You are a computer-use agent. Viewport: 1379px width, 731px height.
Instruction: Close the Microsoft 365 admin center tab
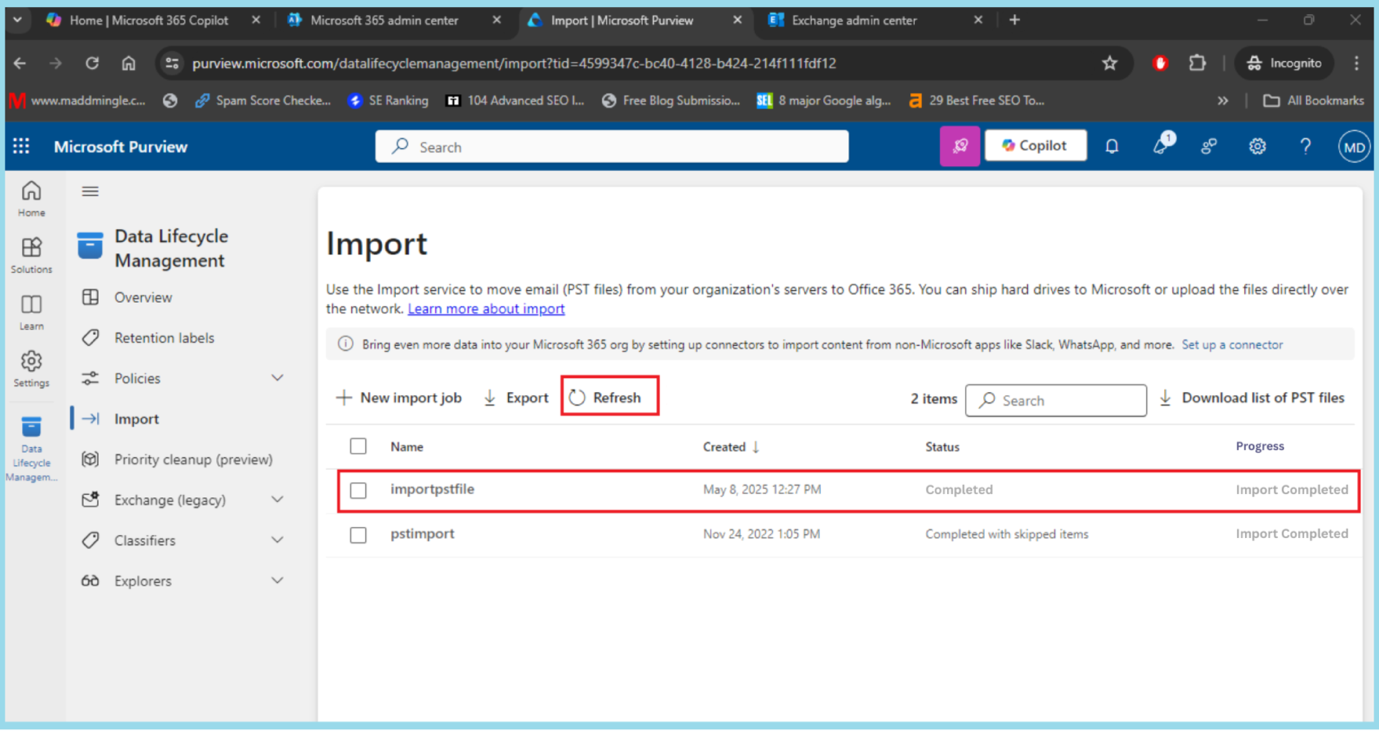point(496,20)
